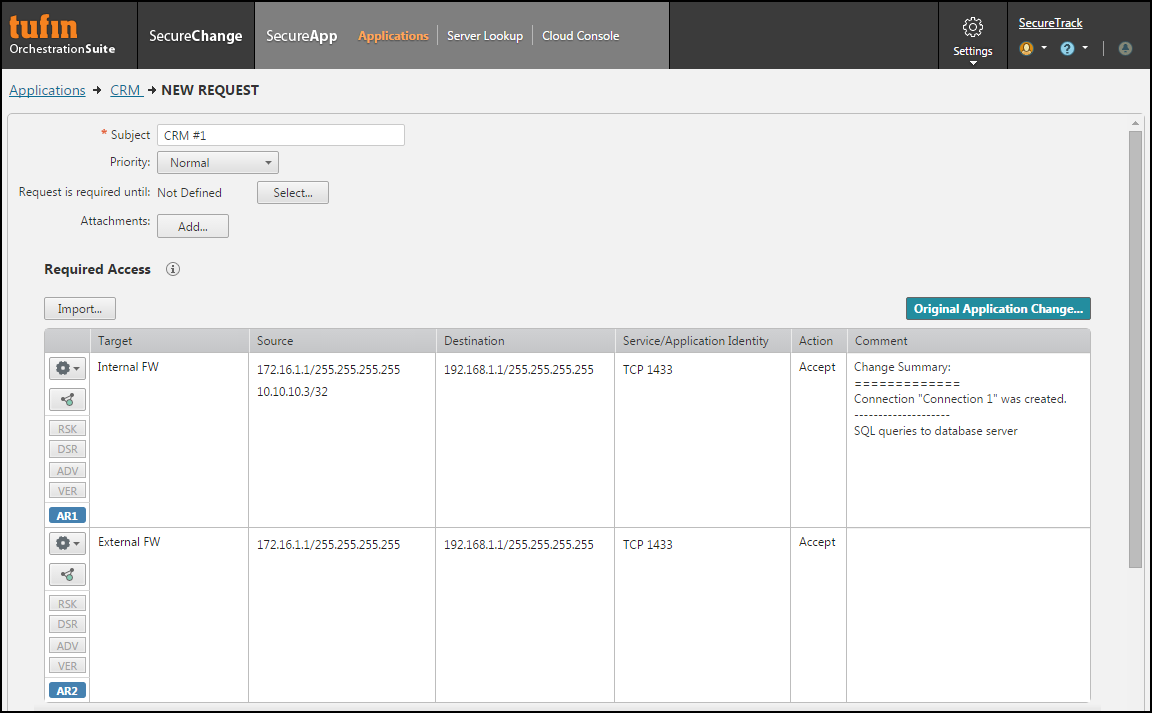This screenshot has width=1152, height=713.
Task: Click ADV tool for AR1
Action: coord(67,470)
